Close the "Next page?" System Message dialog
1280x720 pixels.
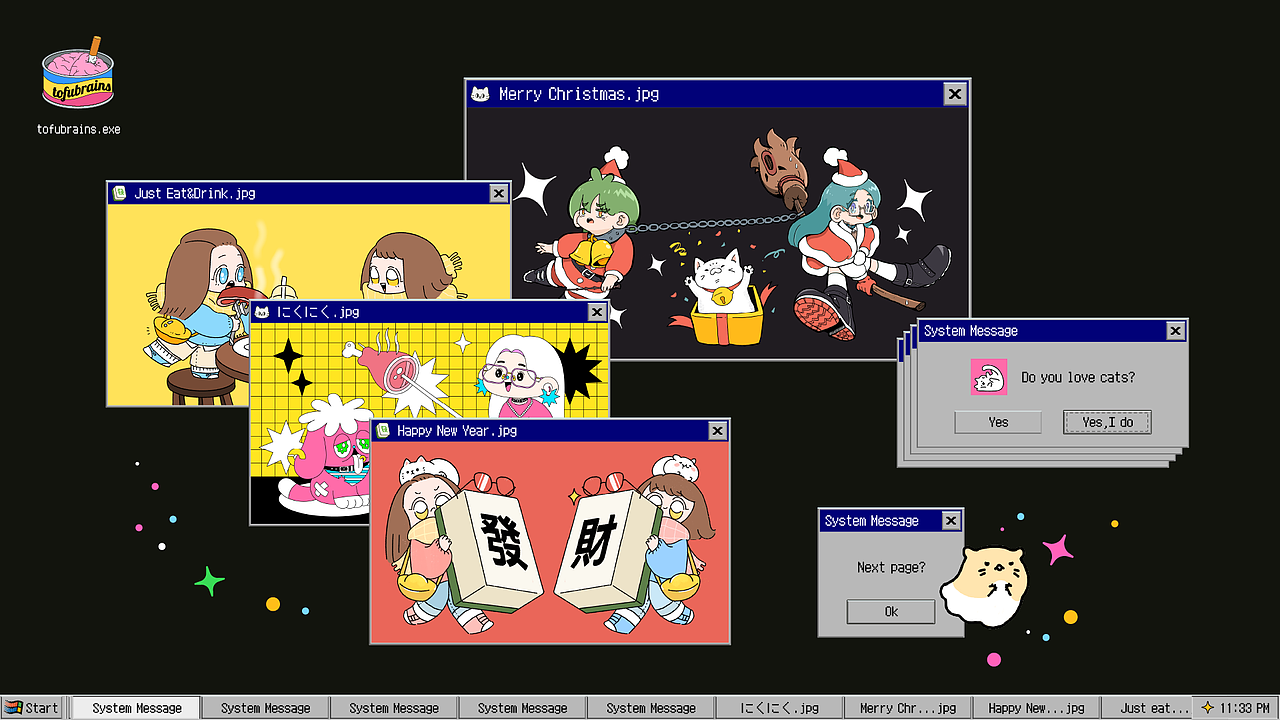click(951, 520)
